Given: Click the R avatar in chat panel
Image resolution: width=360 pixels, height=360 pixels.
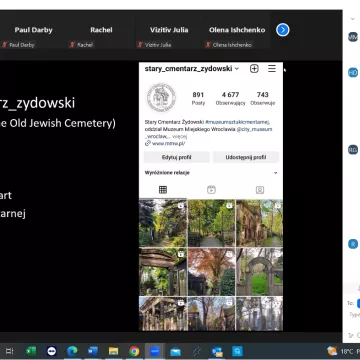Looking at the screenshot, I should 353,244.
